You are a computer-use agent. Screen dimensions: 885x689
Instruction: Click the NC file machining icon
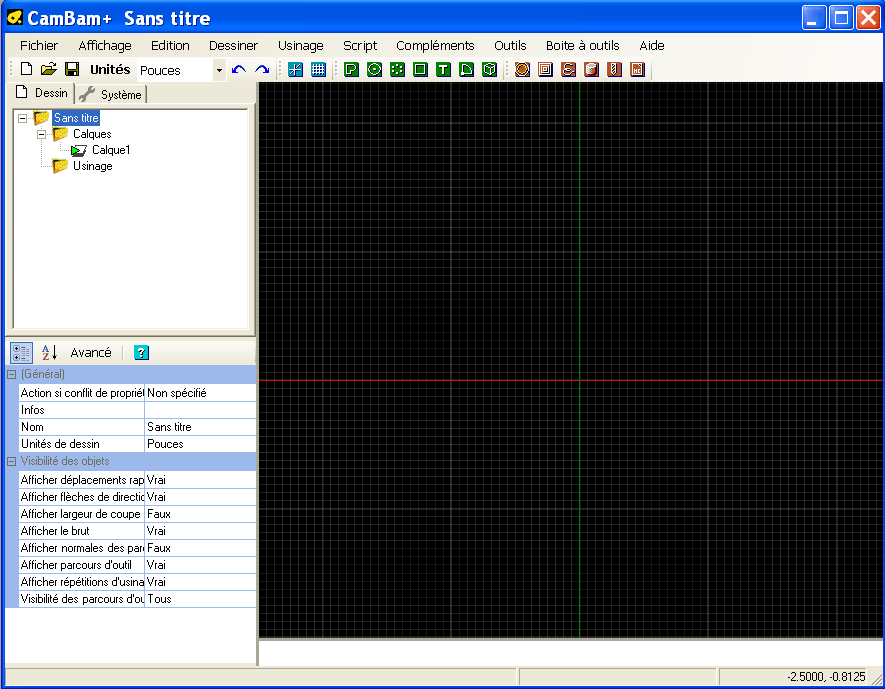coord(637,69)
